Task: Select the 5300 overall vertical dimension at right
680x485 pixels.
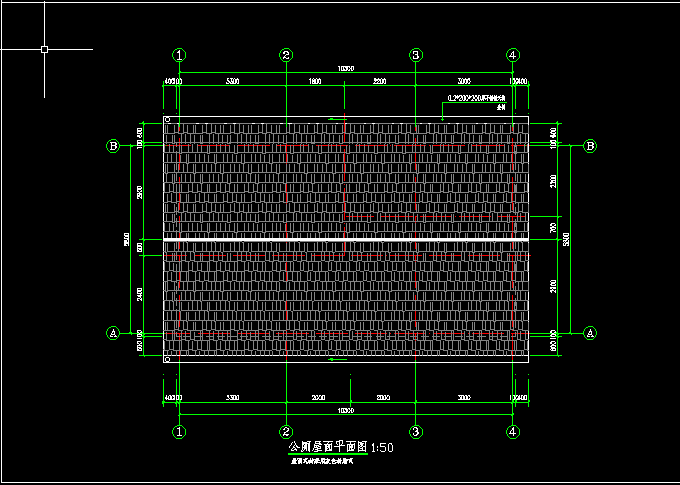Action: pyautogui.click(x=566, y=239)
